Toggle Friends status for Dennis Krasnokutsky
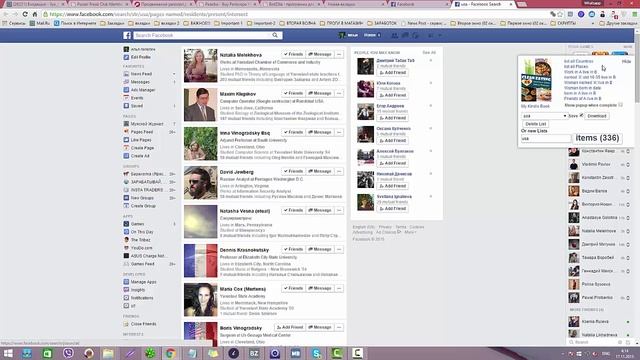 tap(293, 249)
